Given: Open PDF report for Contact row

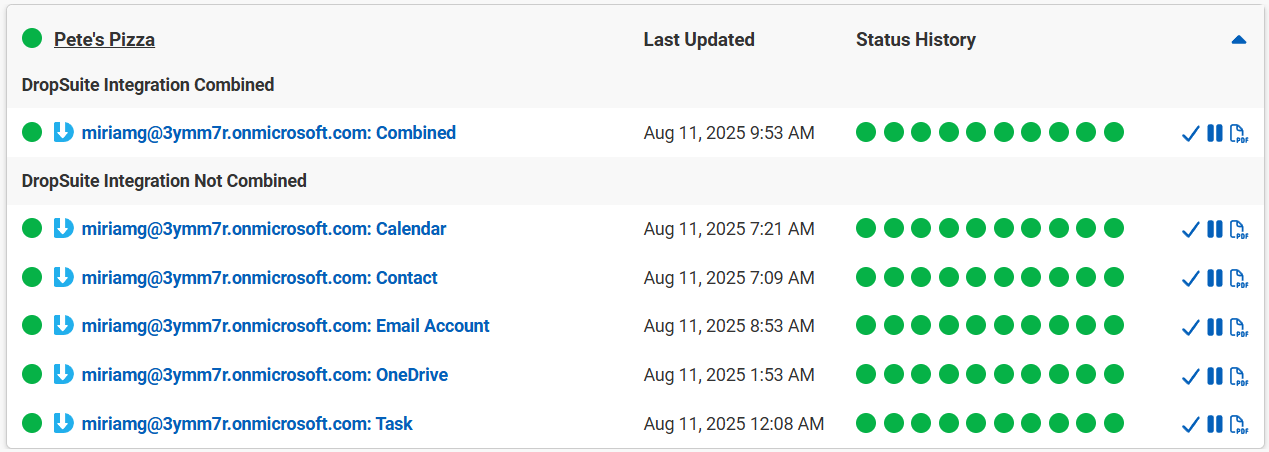Looking at the screenshot, I should (1239, 278).
